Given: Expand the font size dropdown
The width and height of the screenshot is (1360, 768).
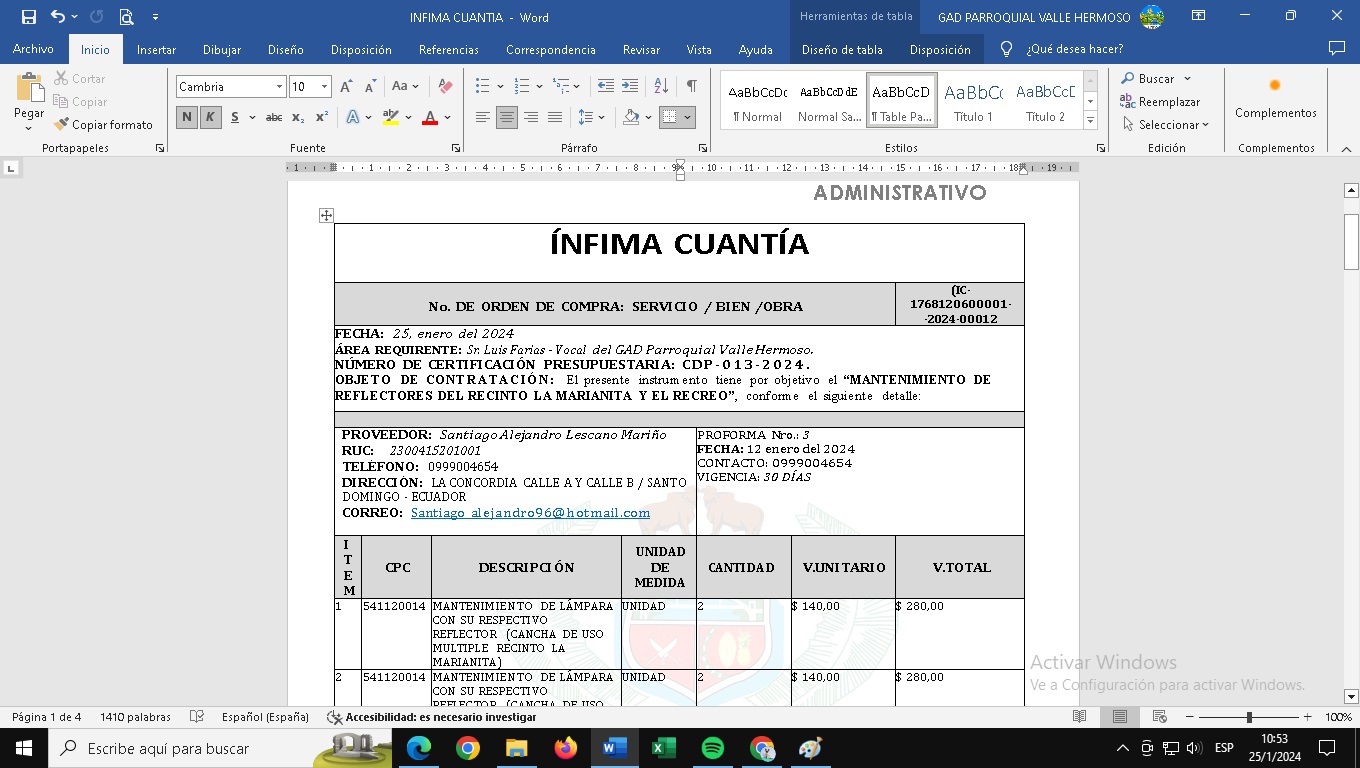Looking at the screenshot, I should tap(324, 88).
